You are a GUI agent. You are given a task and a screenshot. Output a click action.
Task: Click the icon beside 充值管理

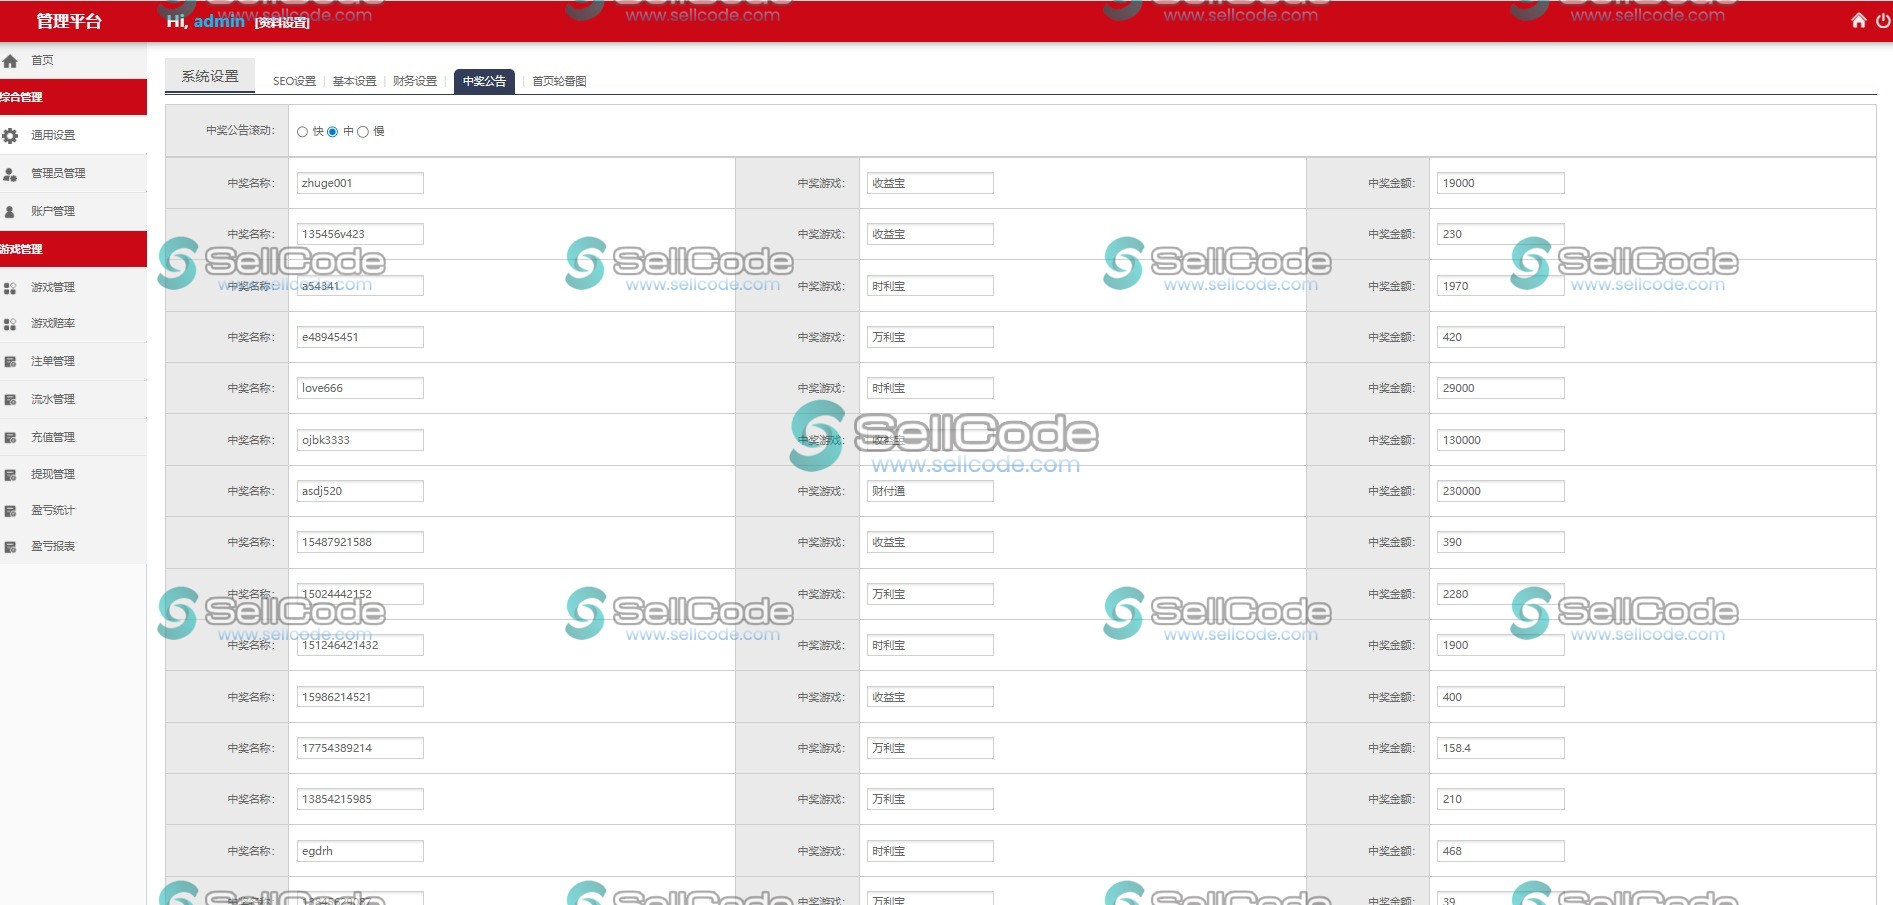click(10, 438)
